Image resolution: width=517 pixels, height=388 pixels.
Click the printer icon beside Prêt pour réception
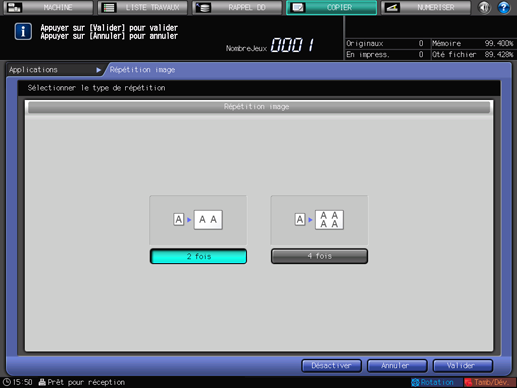click(x=42, y=382)
